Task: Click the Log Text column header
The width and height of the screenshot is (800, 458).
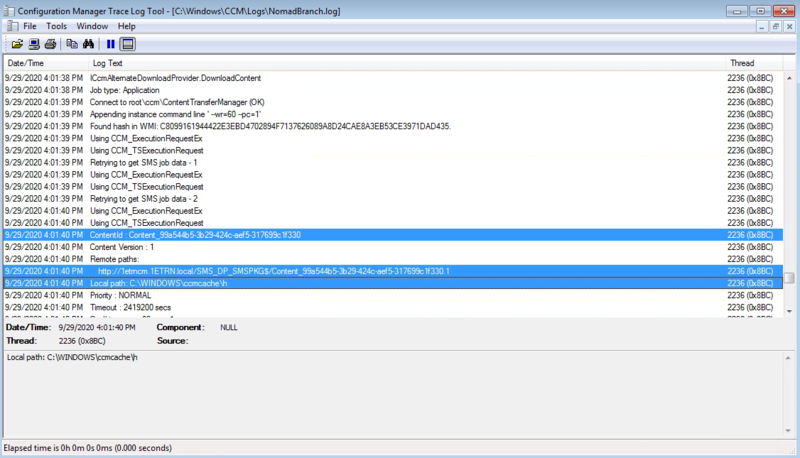Action: click(400, 63)
